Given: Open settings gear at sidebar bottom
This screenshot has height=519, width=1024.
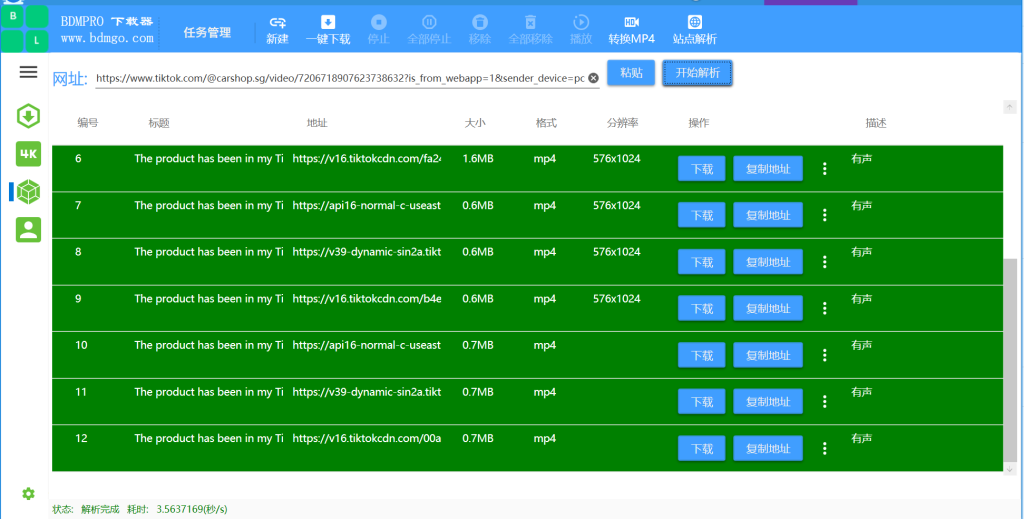Looking at the screenshot, I should (28, 494).
